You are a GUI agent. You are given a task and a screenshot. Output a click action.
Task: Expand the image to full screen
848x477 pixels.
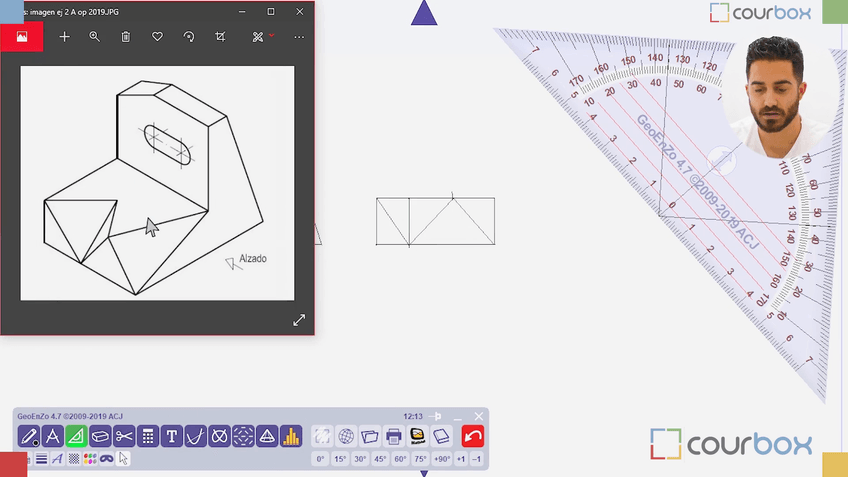(298, 320)
